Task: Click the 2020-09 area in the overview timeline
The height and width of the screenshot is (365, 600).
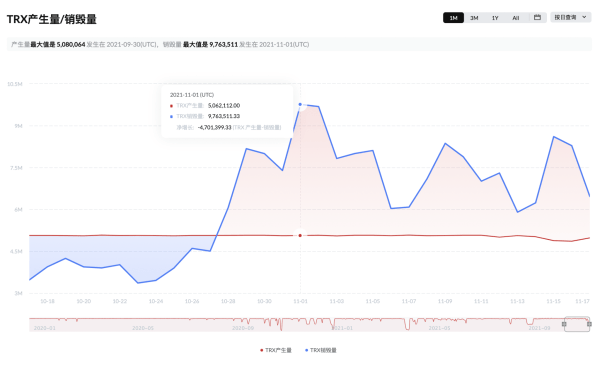Action: click(x=243, y=328)
